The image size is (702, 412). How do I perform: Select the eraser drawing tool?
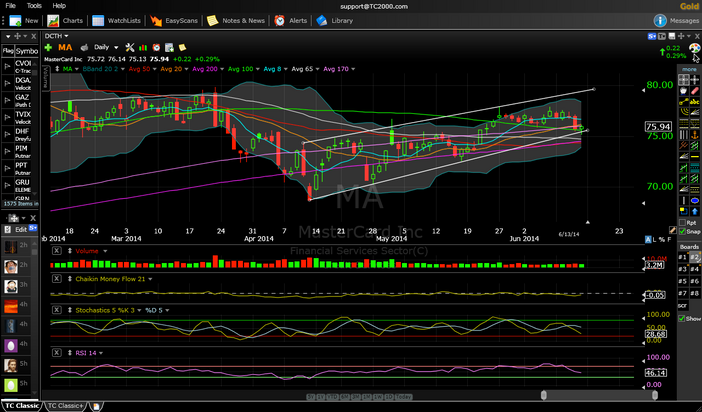[695, 91]
